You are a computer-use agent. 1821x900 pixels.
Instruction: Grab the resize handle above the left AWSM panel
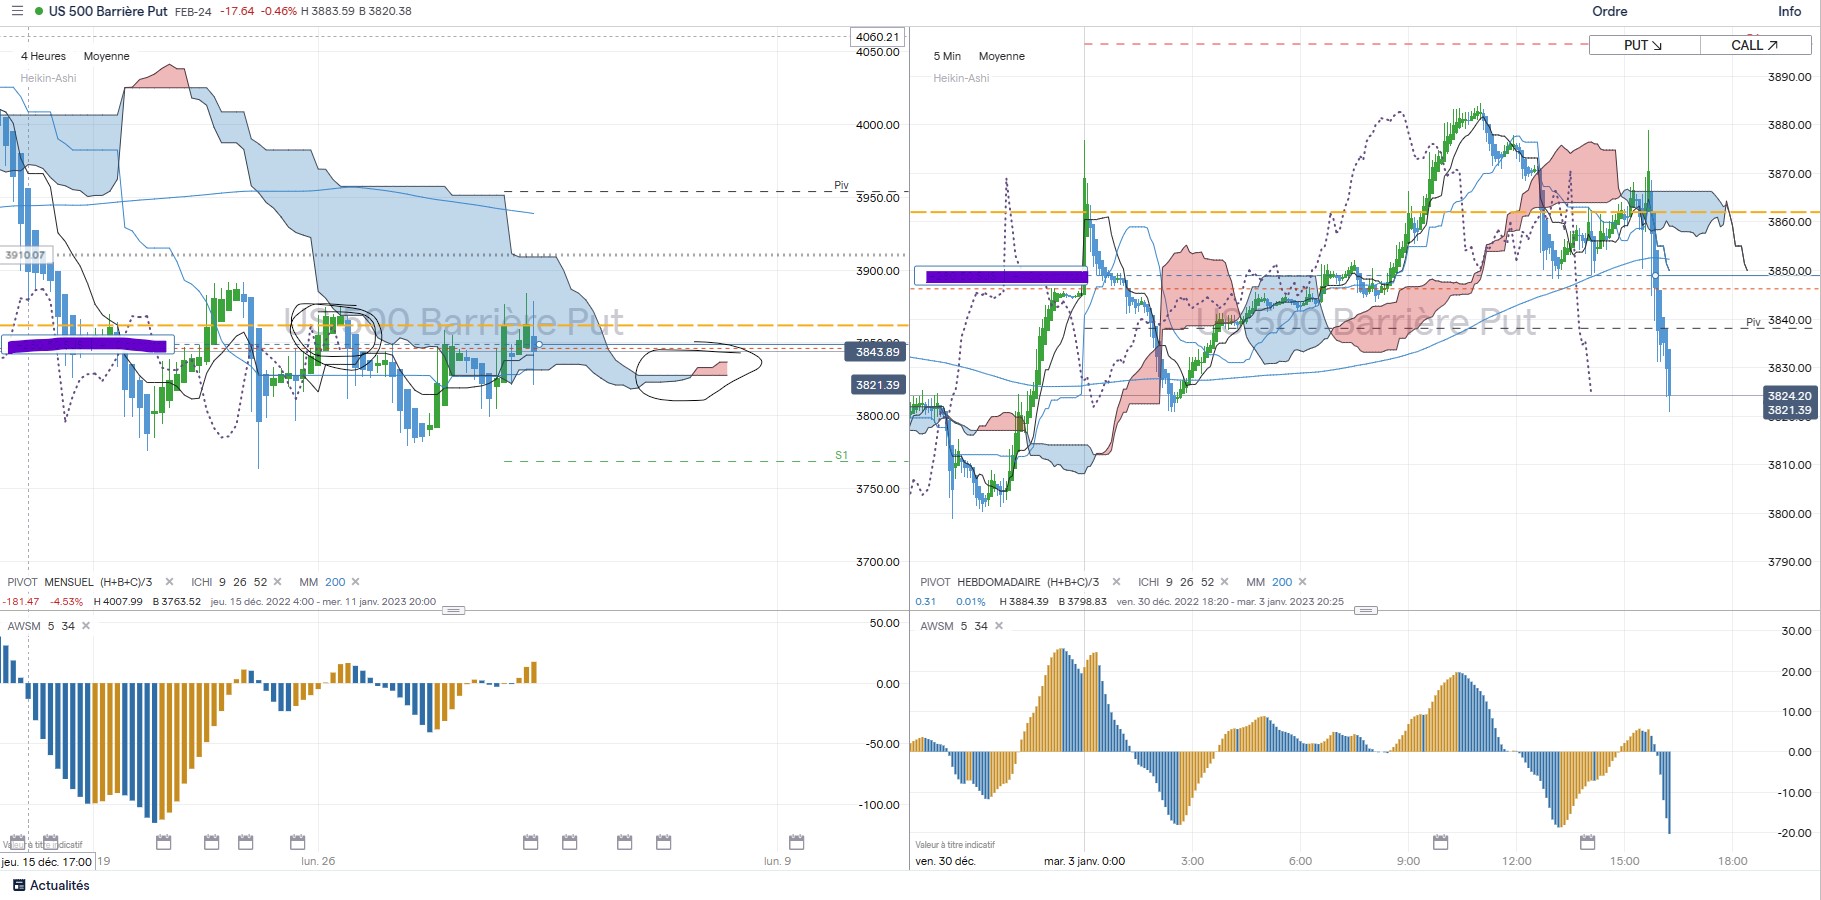453,610
